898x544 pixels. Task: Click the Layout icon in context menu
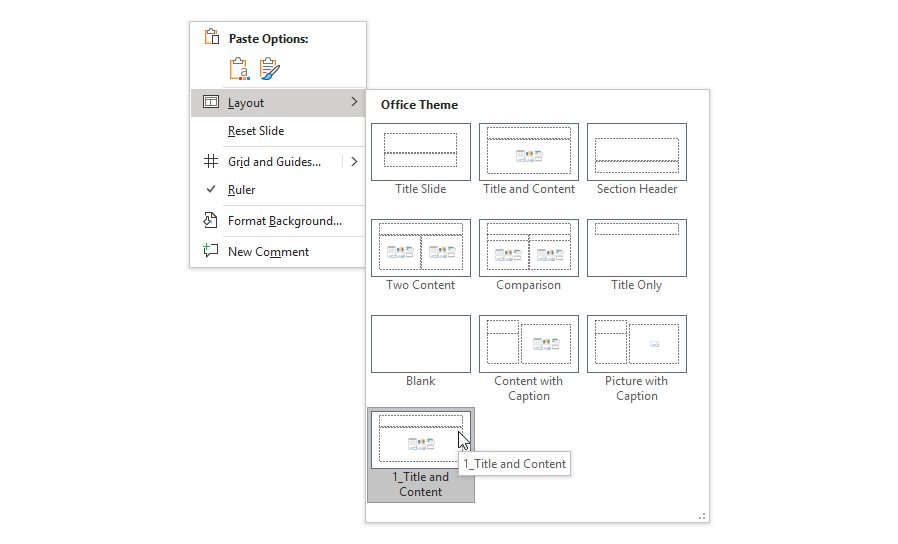click(x=211, y=102)
